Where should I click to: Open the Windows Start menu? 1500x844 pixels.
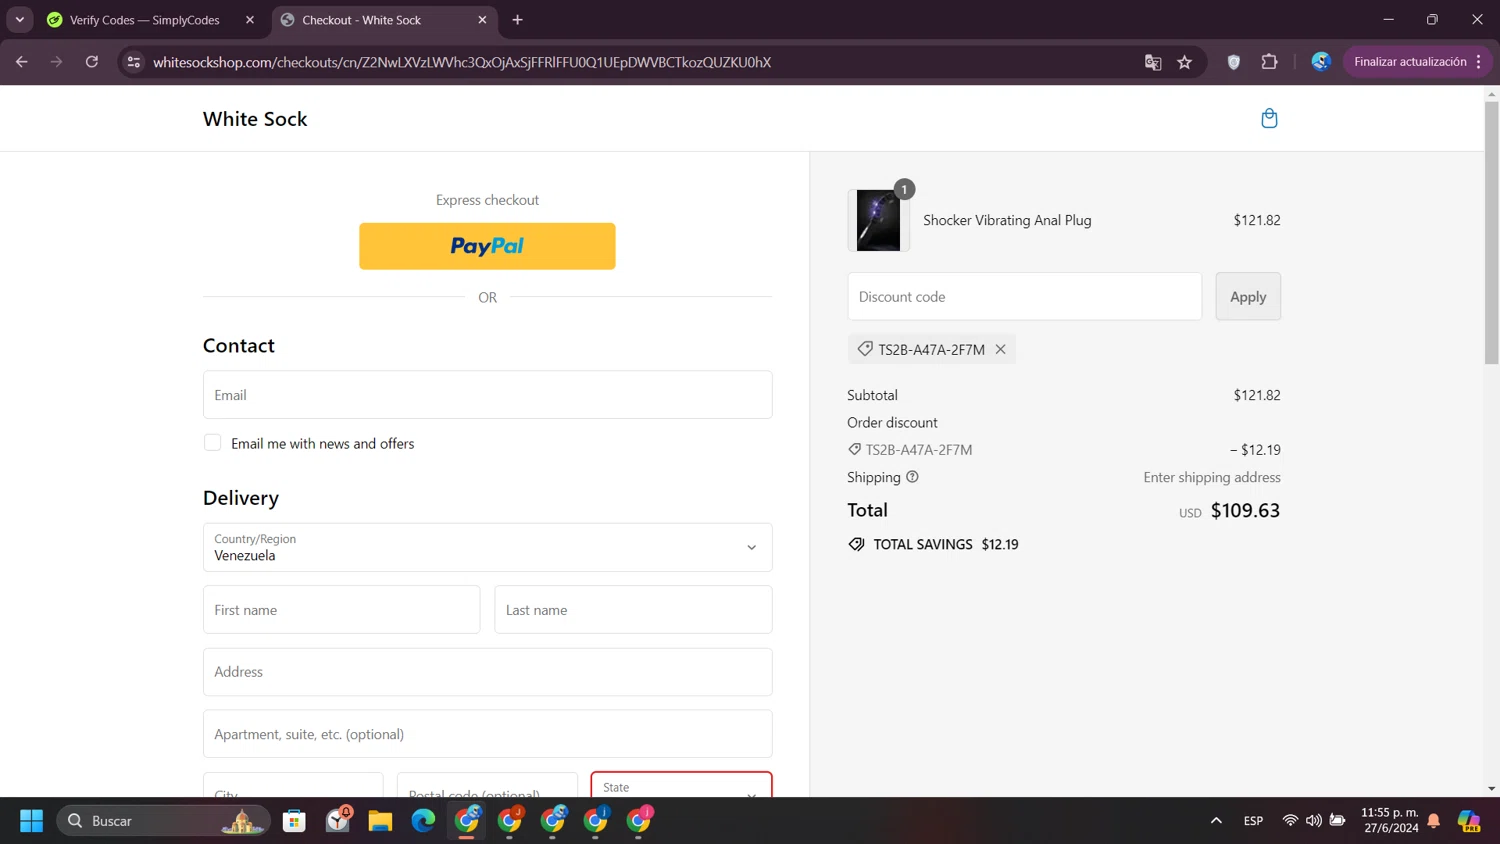(32, 821)
